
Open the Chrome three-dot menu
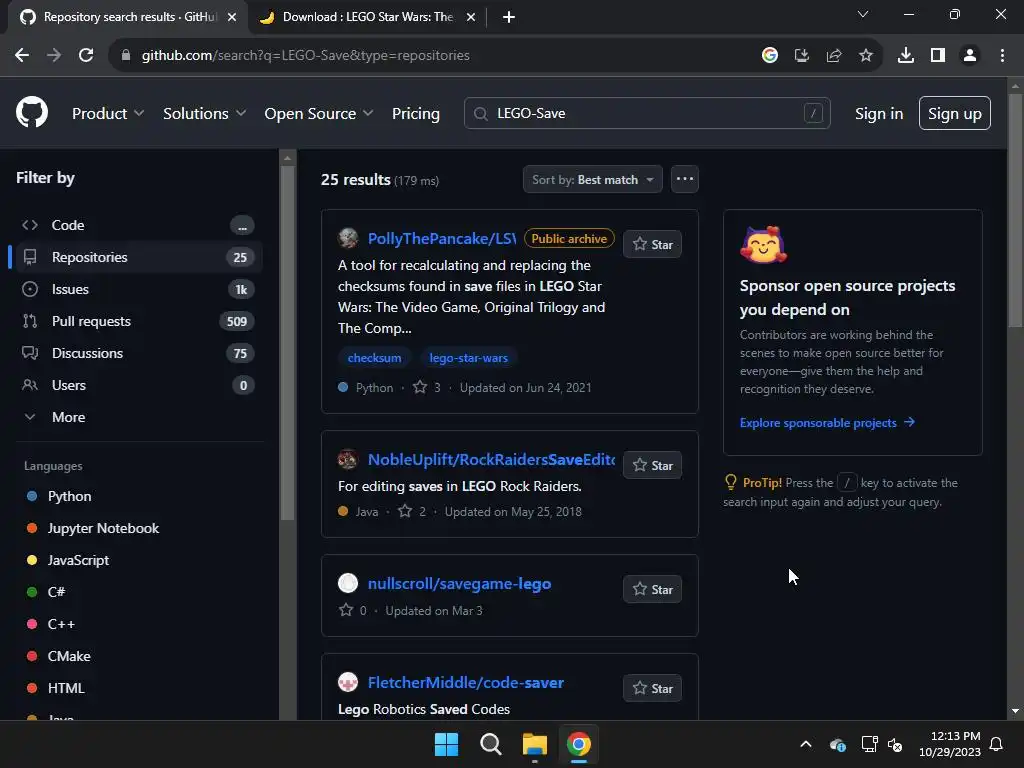pyautogui.click(x=1002, y=56)
